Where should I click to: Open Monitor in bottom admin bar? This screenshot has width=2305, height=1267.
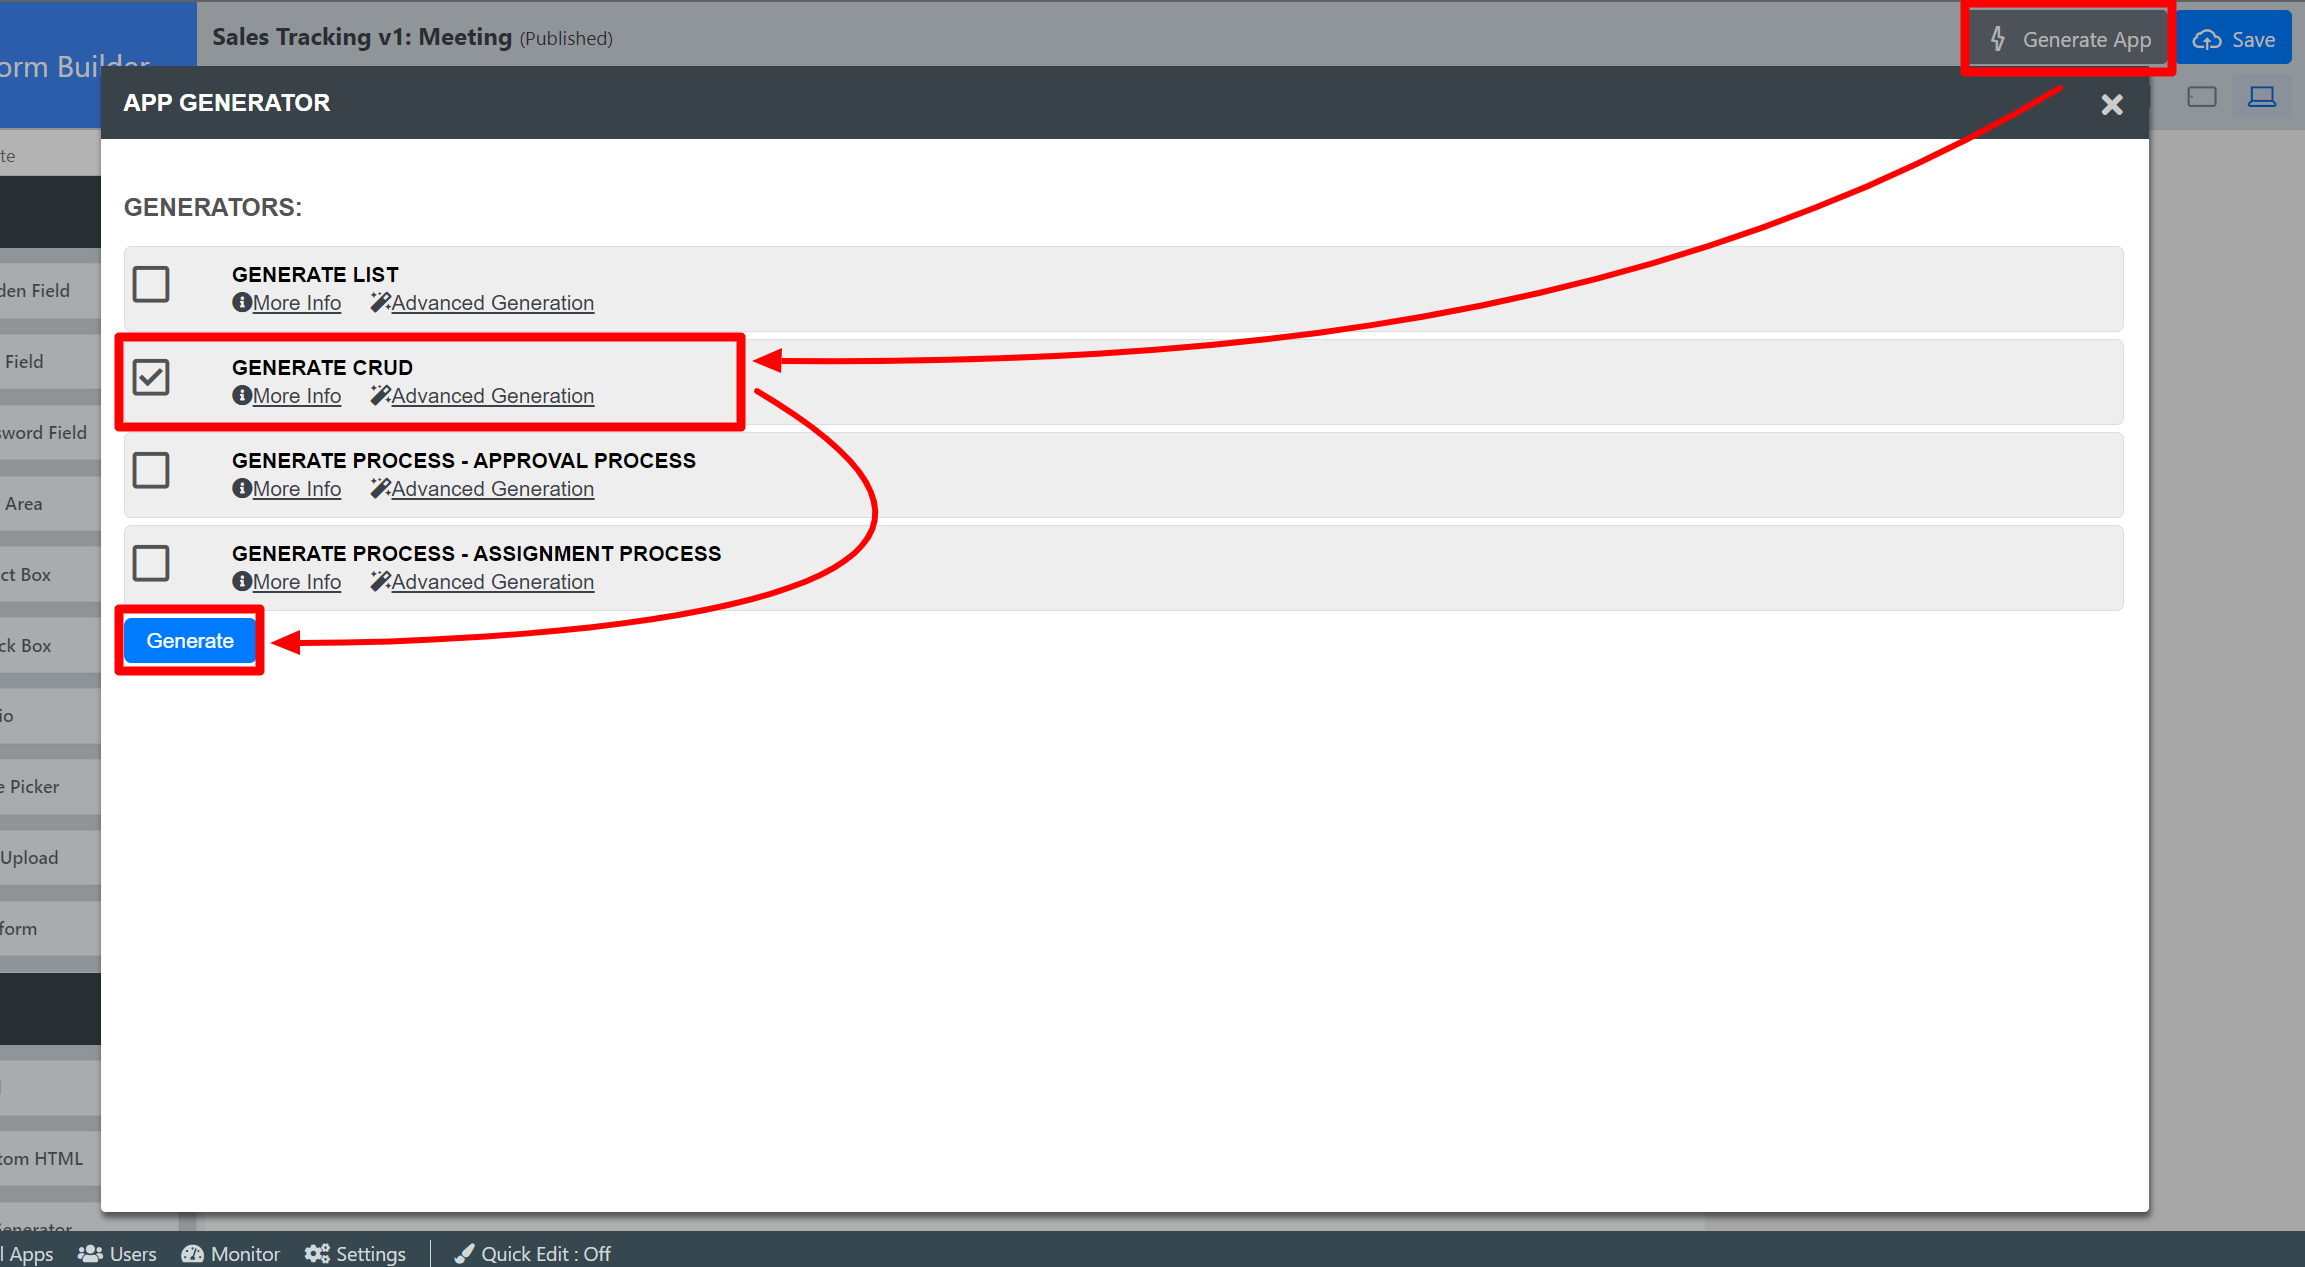tap(231, 1253)
